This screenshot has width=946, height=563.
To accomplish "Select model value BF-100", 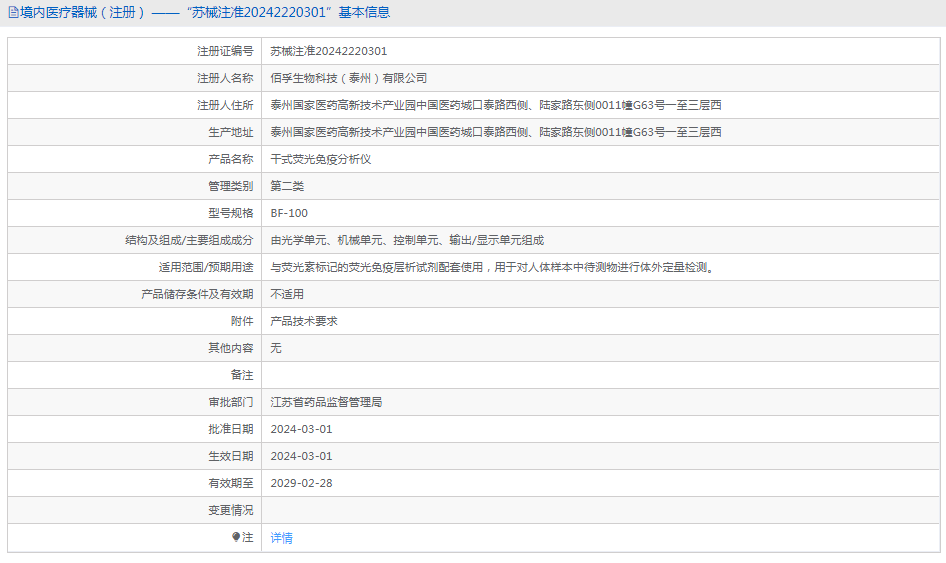I will [x=289, y=213].
